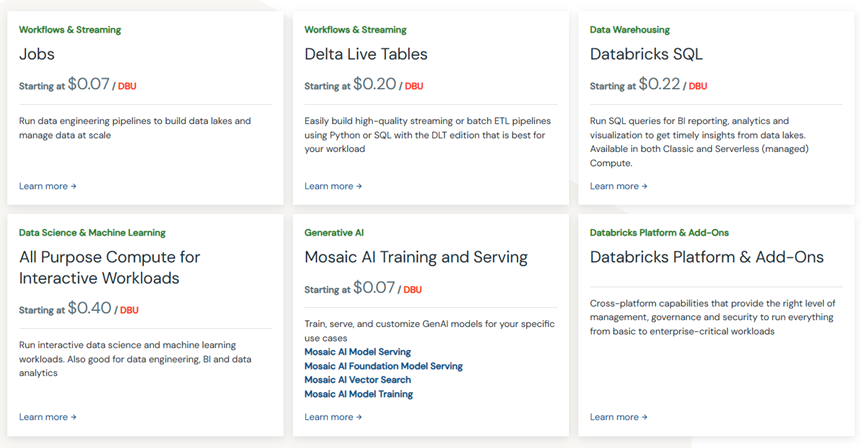Click the Generative AI category label
This screenshot has height=448, width=862.
334,233
